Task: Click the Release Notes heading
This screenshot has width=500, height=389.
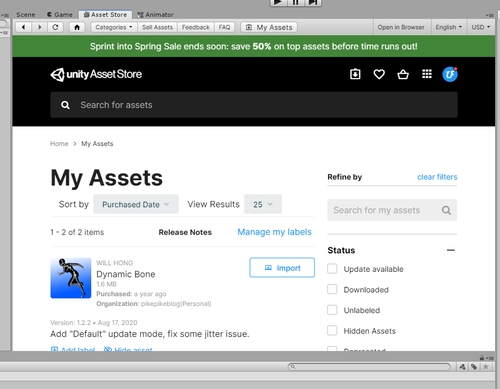Action: pyautogui.click(x=185, y=232)
